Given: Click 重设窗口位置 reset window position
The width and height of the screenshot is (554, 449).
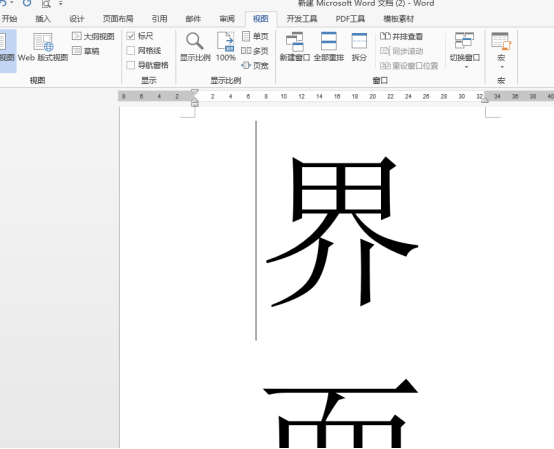Looking at the screenshot, I should pyautogui.click(x=409, y=66).
